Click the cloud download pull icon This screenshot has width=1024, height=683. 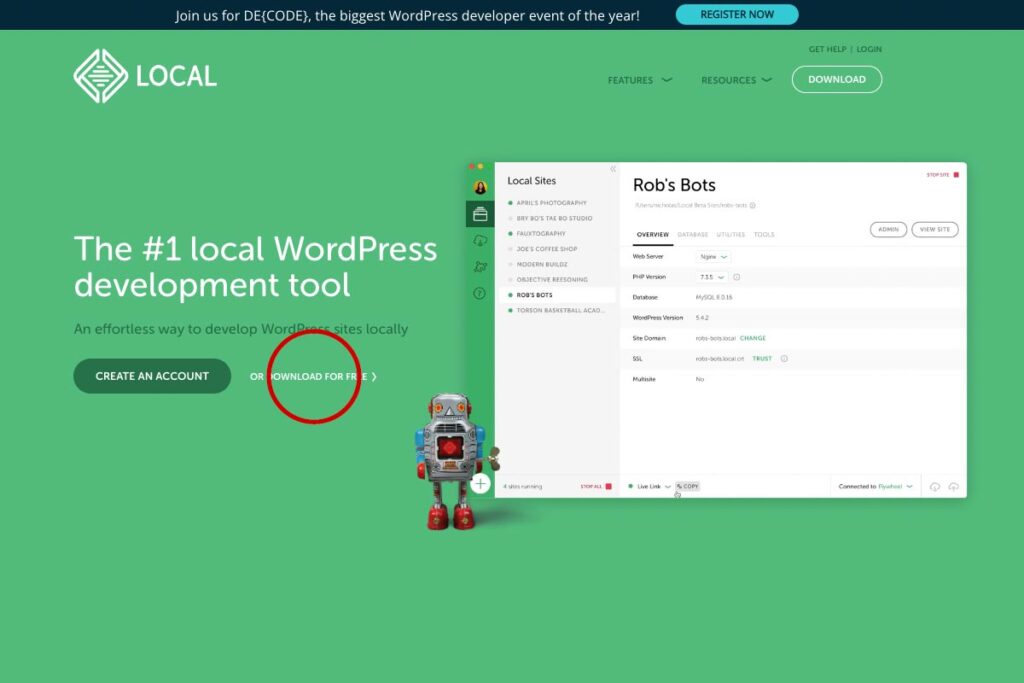pos(935,486)
